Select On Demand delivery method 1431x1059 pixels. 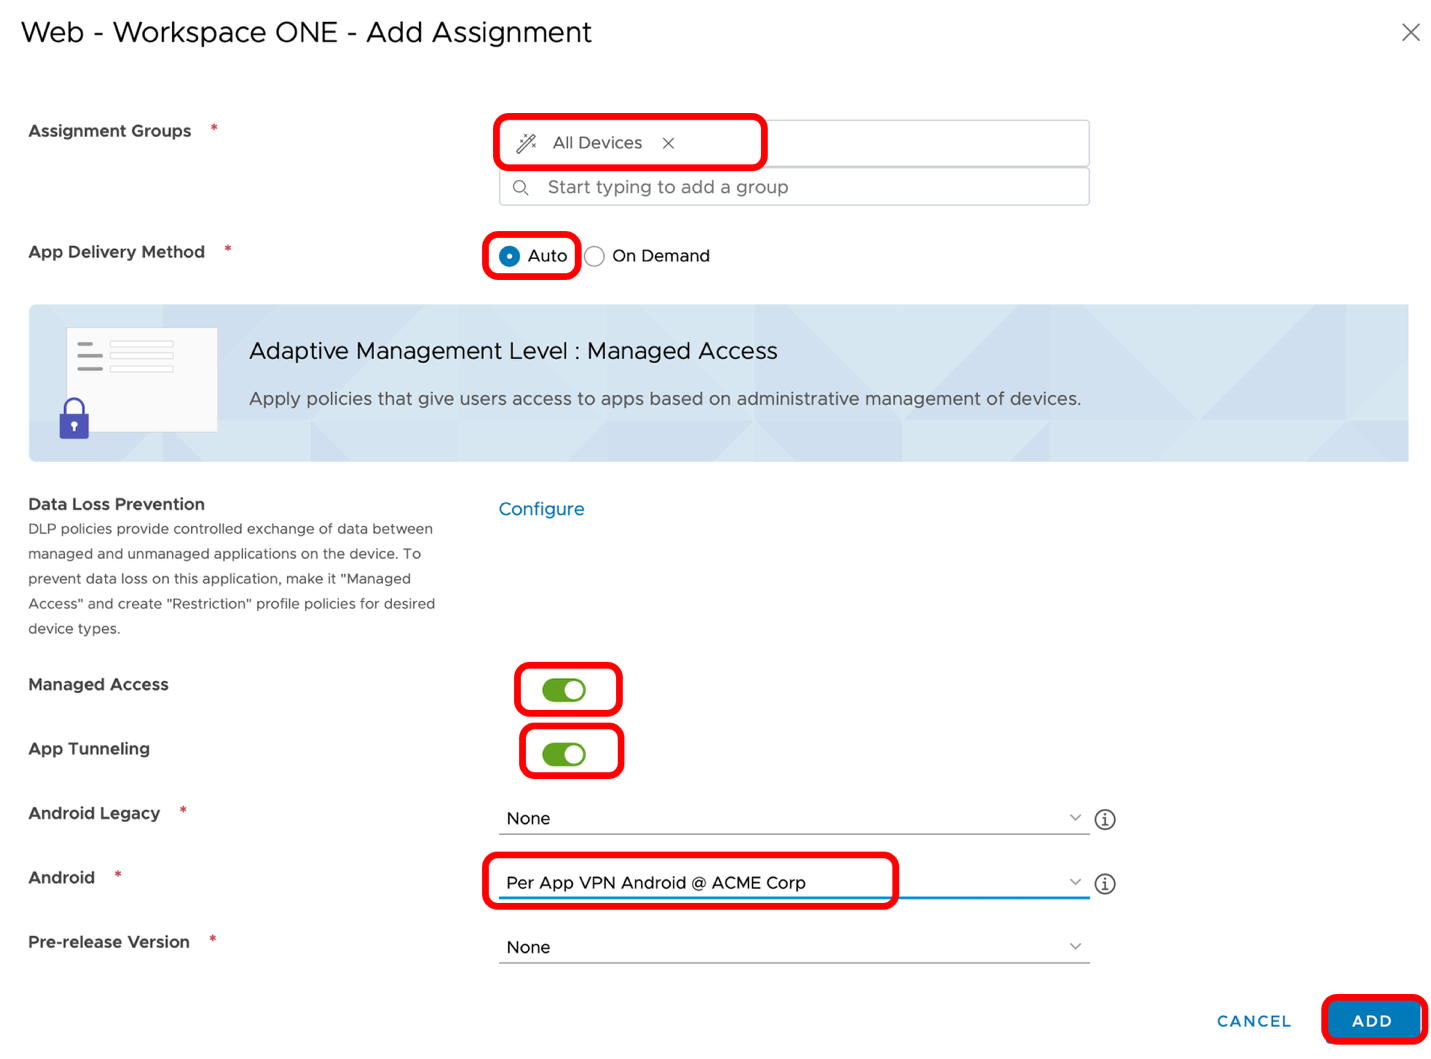coord(595,256)
